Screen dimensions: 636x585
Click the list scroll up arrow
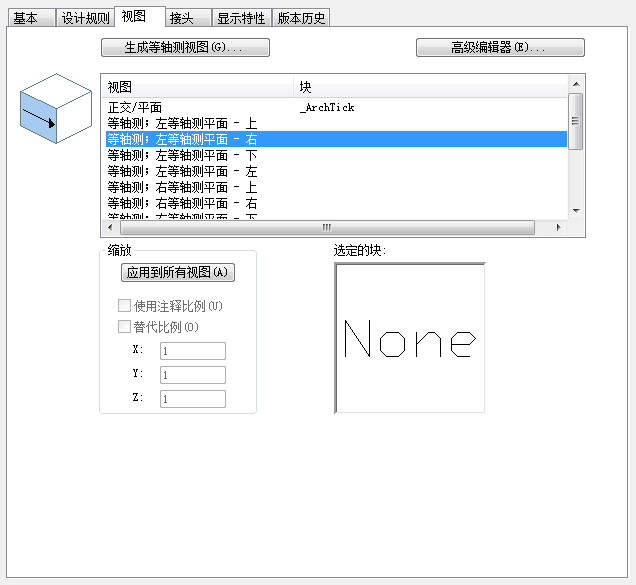tap(576, 84)
